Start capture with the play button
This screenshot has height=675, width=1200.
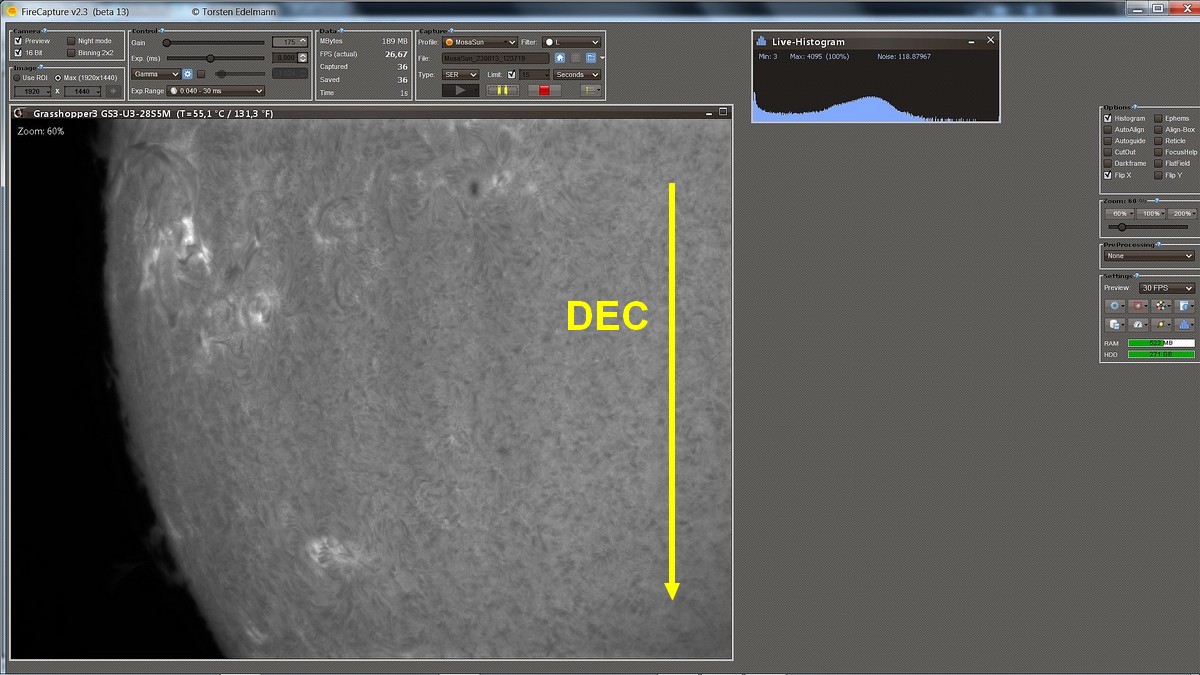[x=458, y=90]
